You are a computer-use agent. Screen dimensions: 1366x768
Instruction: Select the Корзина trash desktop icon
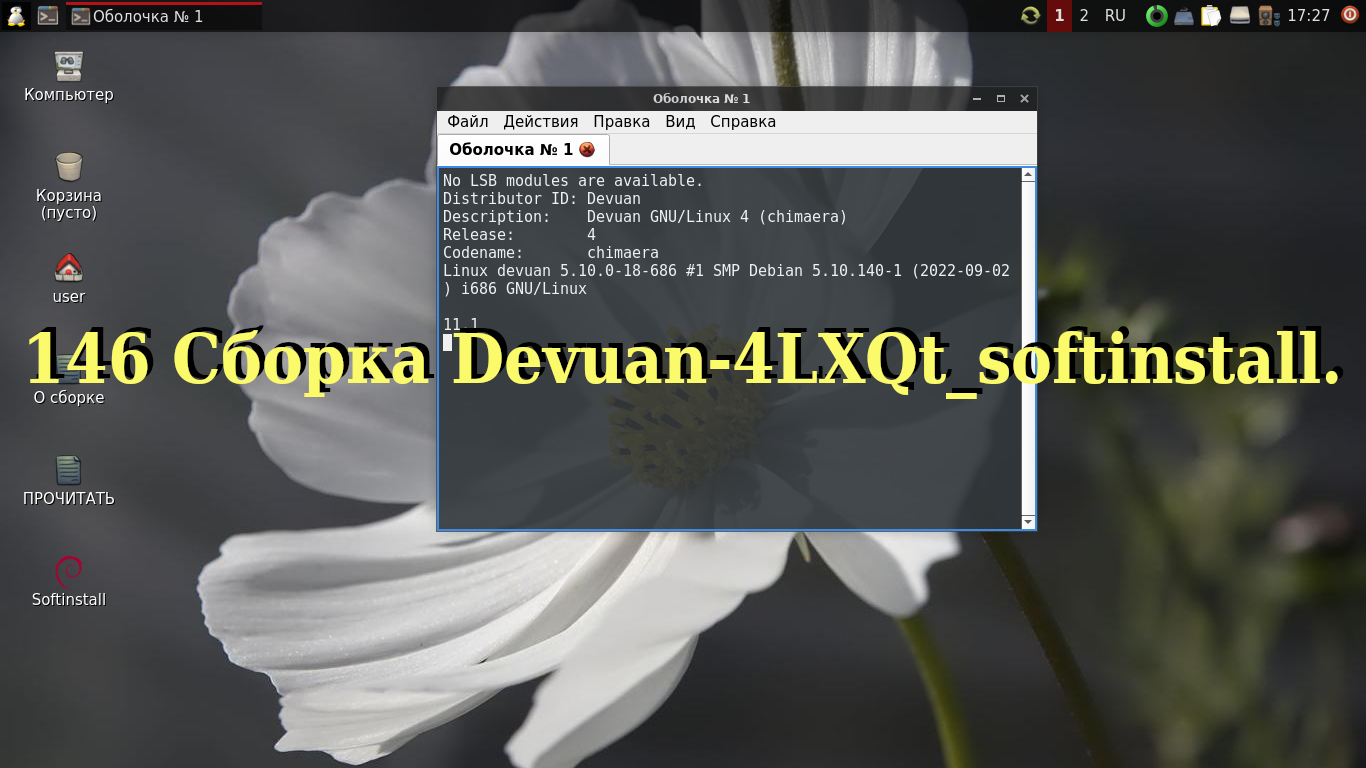click(69, 186)
